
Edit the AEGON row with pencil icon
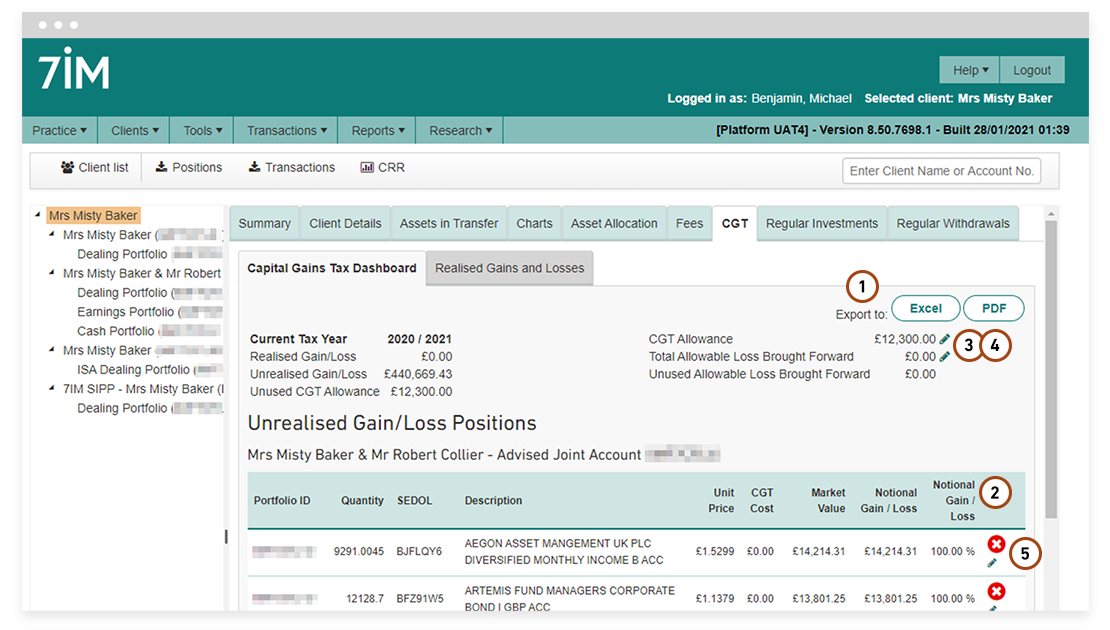click(992, 563)
